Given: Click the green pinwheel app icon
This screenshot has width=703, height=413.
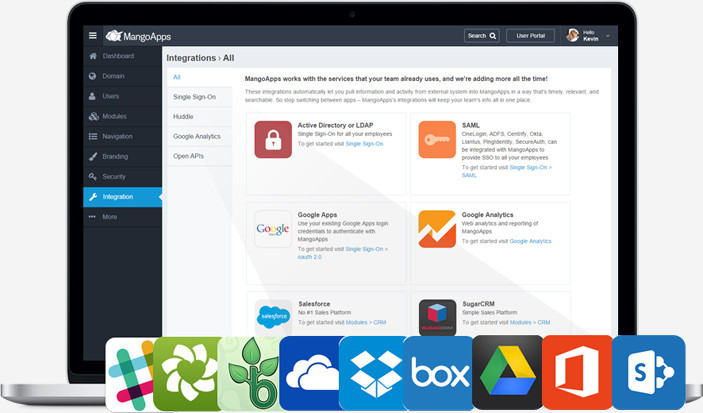Looking at the screenshot, I should [x=187, y=374].
